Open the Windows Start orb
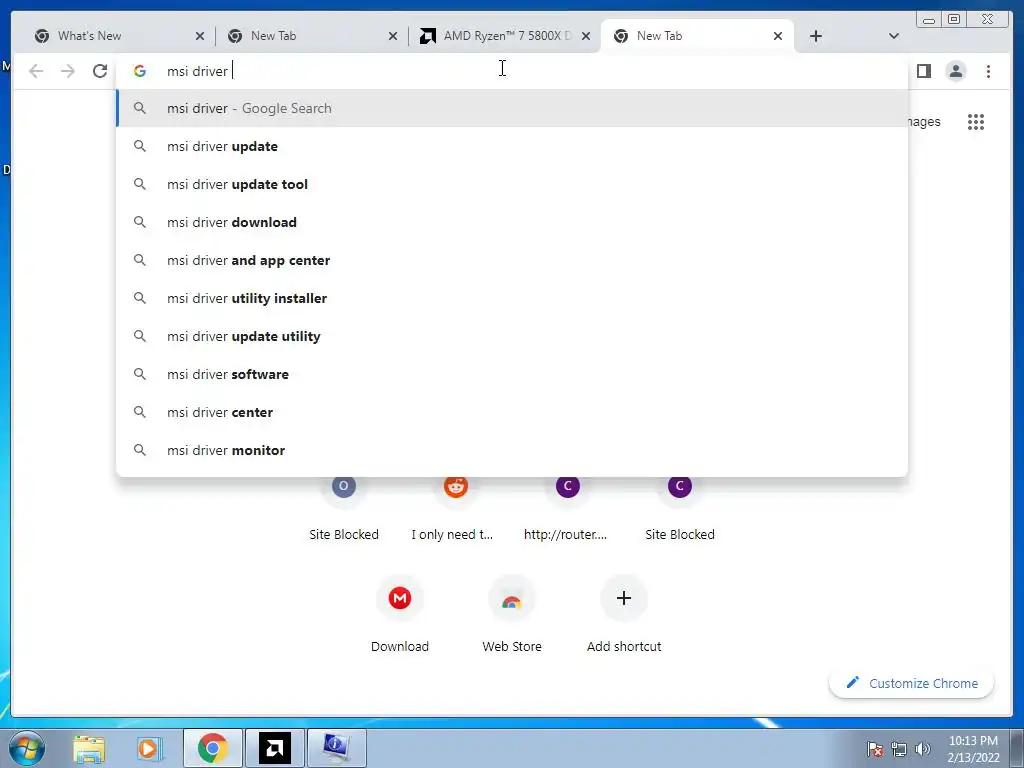The height and width of the screenshot is (768, 1024). (27, 748)
